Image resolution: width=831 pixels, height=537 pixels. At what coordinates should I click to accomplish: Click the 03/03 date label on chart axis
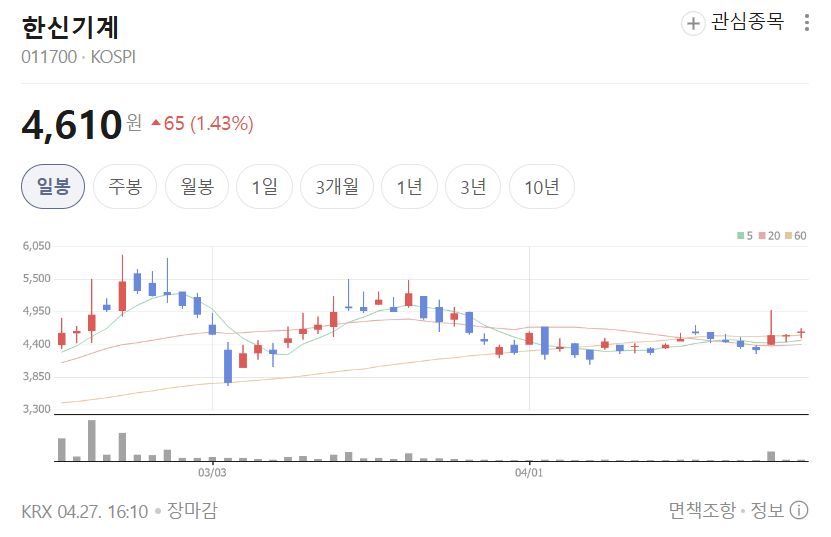tap(212, 472)
